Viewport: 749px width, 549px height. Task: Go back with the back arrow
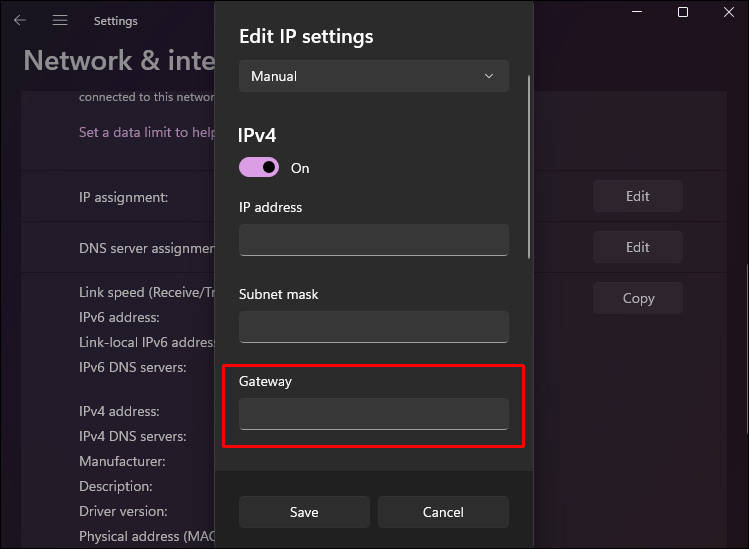pos(20,20)
